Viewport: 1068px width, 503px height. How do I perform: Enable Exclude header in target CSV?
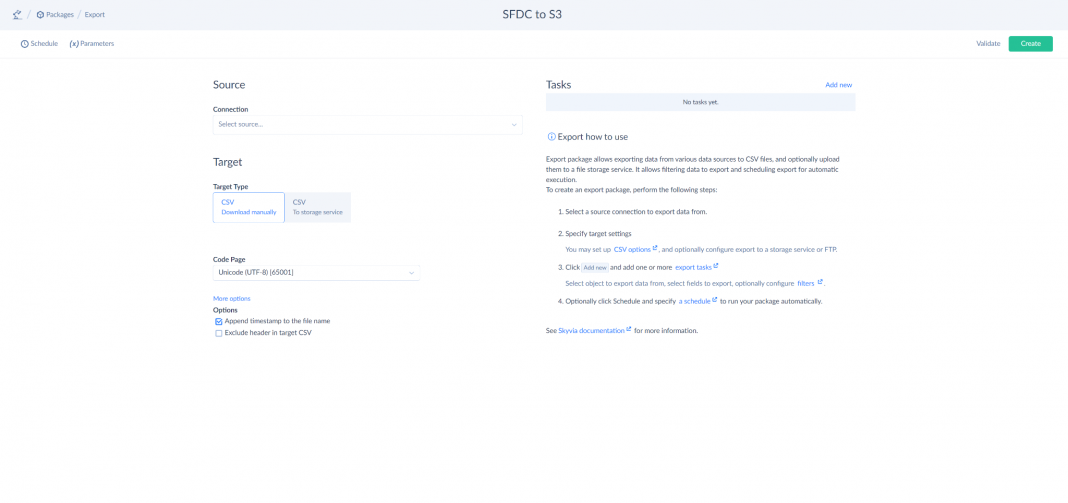coord(219,333)
